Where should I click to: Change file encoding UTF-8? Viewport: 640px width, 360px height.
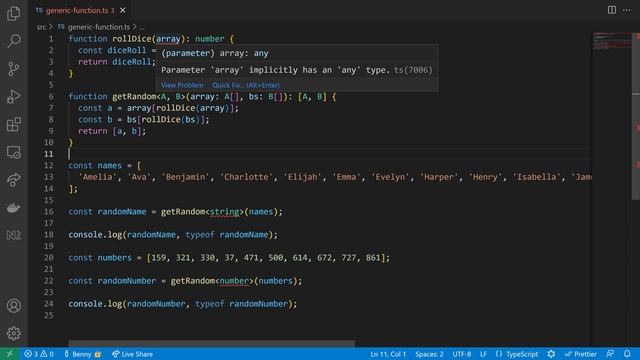click(462, 354)
